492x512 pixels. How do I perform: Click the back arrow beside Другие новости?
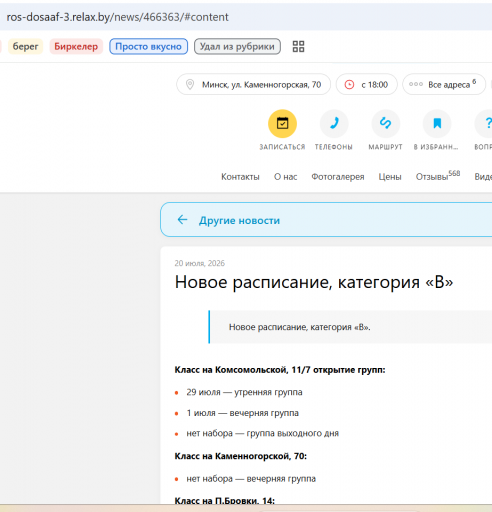[182, 220]
